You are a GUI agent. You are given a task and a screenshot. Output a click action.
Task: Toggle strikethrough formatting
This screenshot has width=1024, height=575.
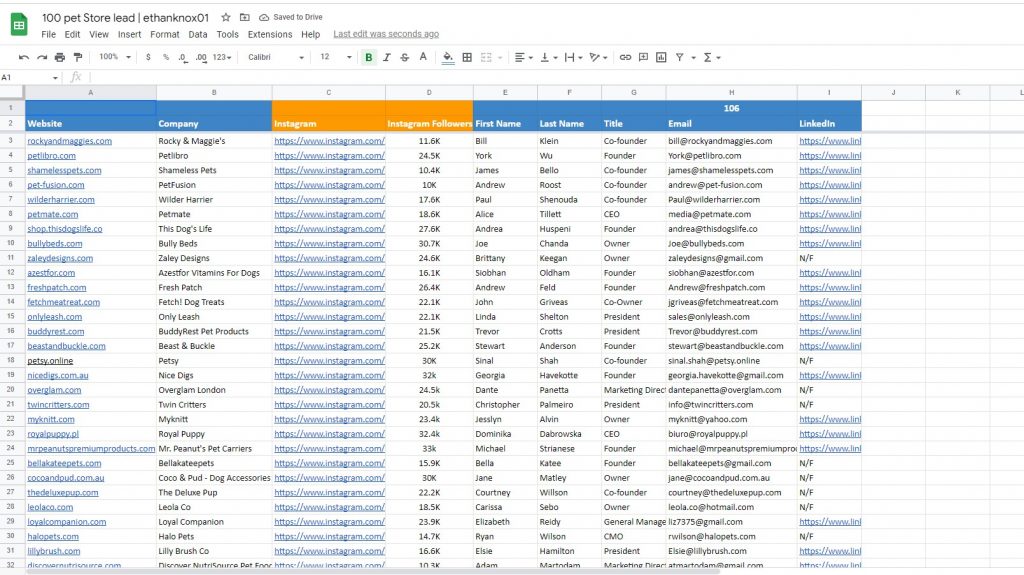pyautogui.click(x=405, y=58)
